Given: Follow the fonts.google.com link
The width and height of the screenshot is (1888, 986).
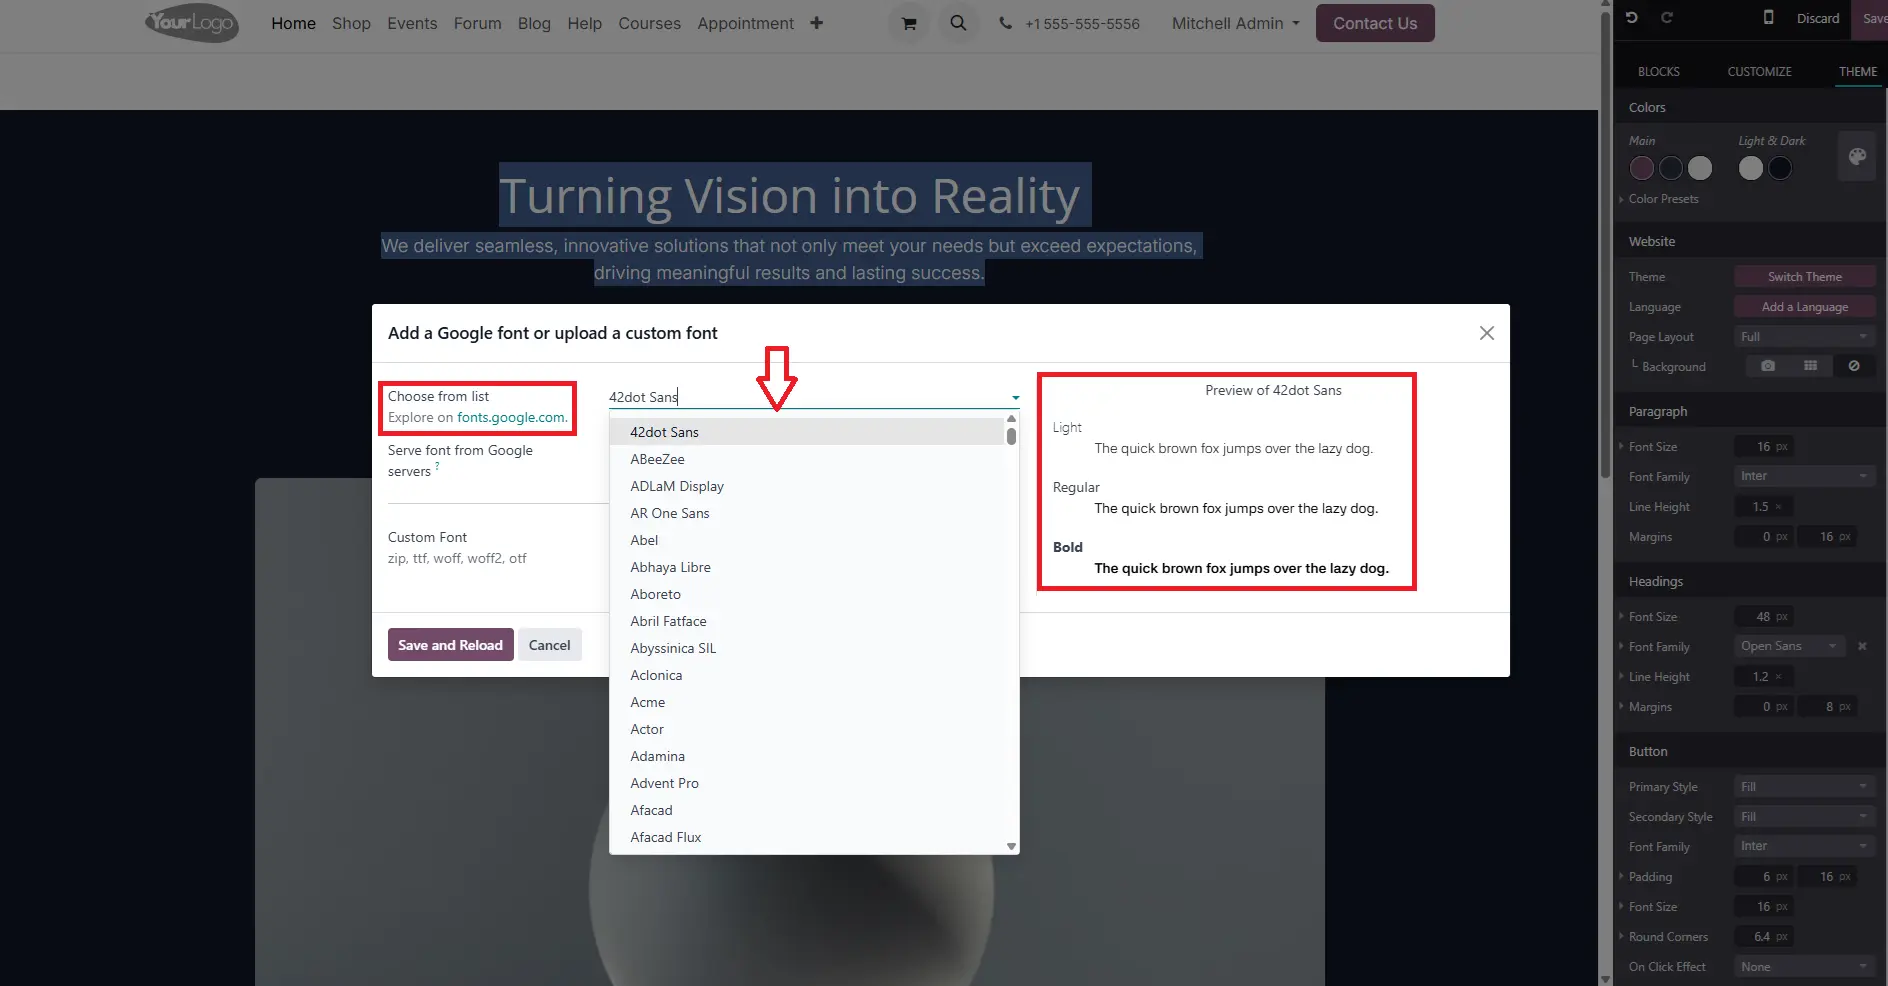Looking at the screenshot, I should (x=511, y=418).
